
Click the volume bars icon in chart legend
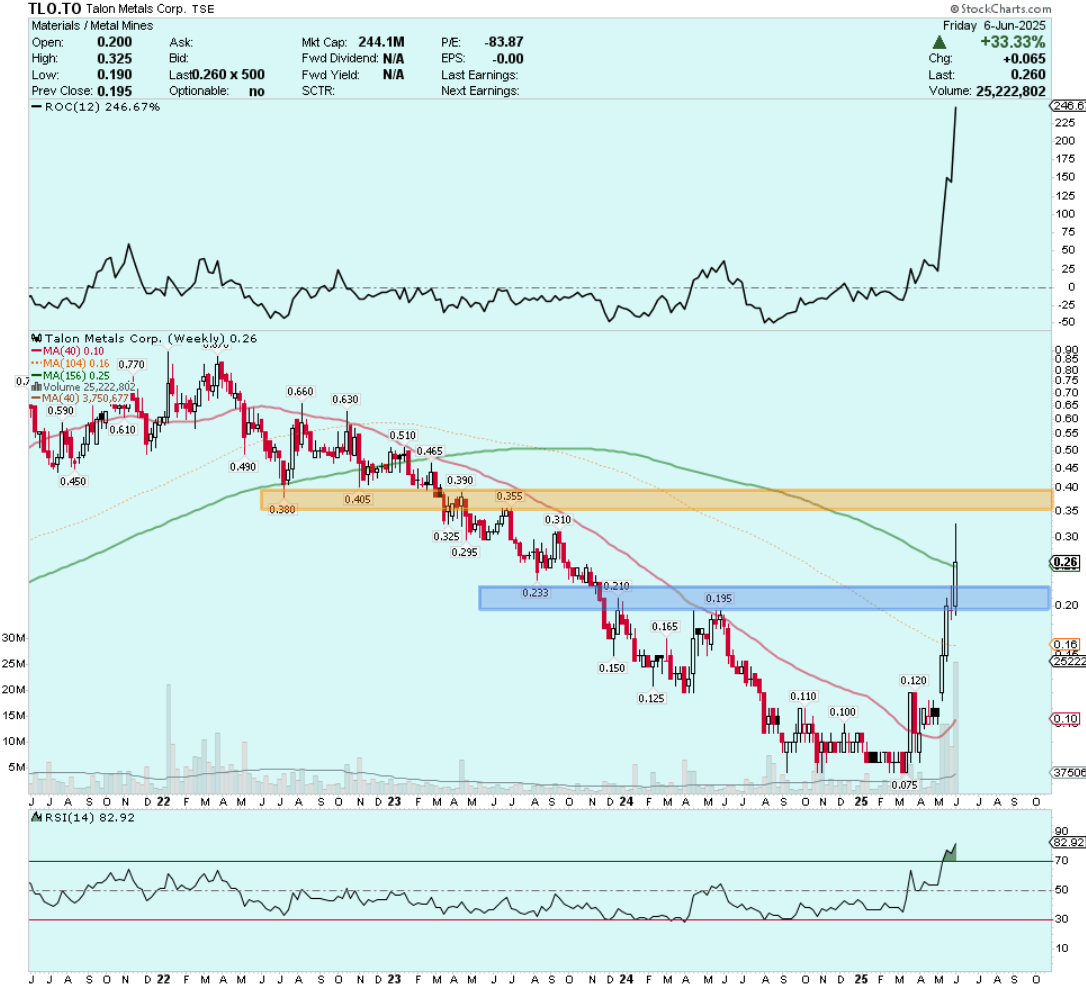(x=37, y=387)
